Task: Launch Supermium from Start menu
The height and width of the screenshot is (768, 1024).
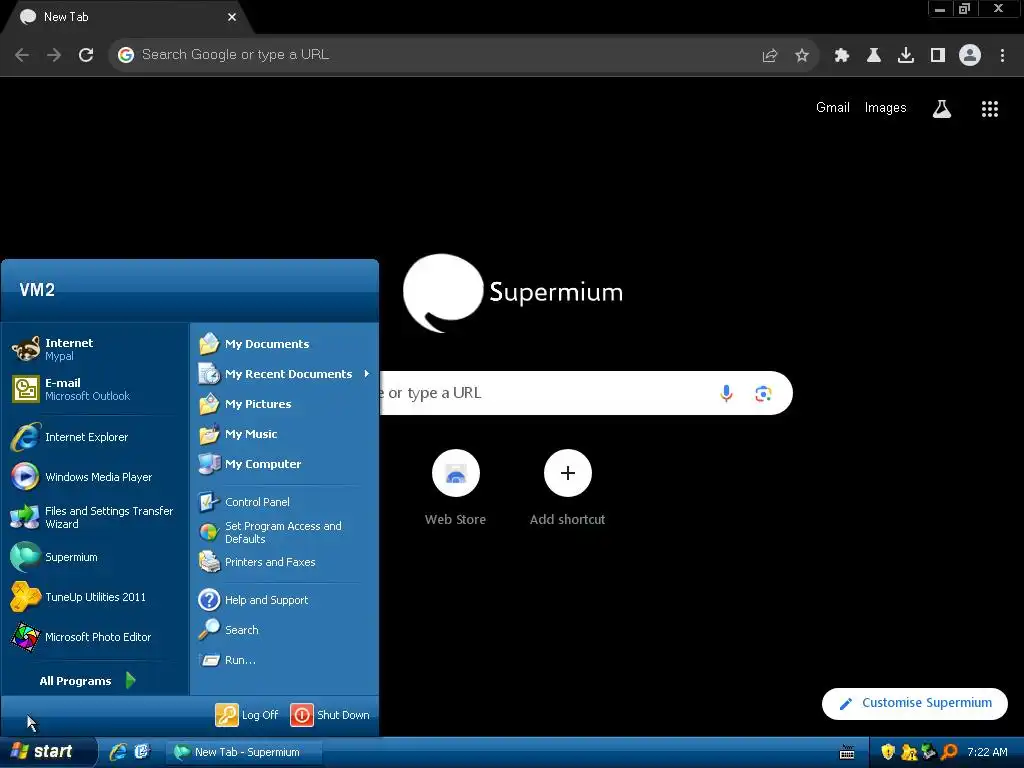Action: pos(95,557)
